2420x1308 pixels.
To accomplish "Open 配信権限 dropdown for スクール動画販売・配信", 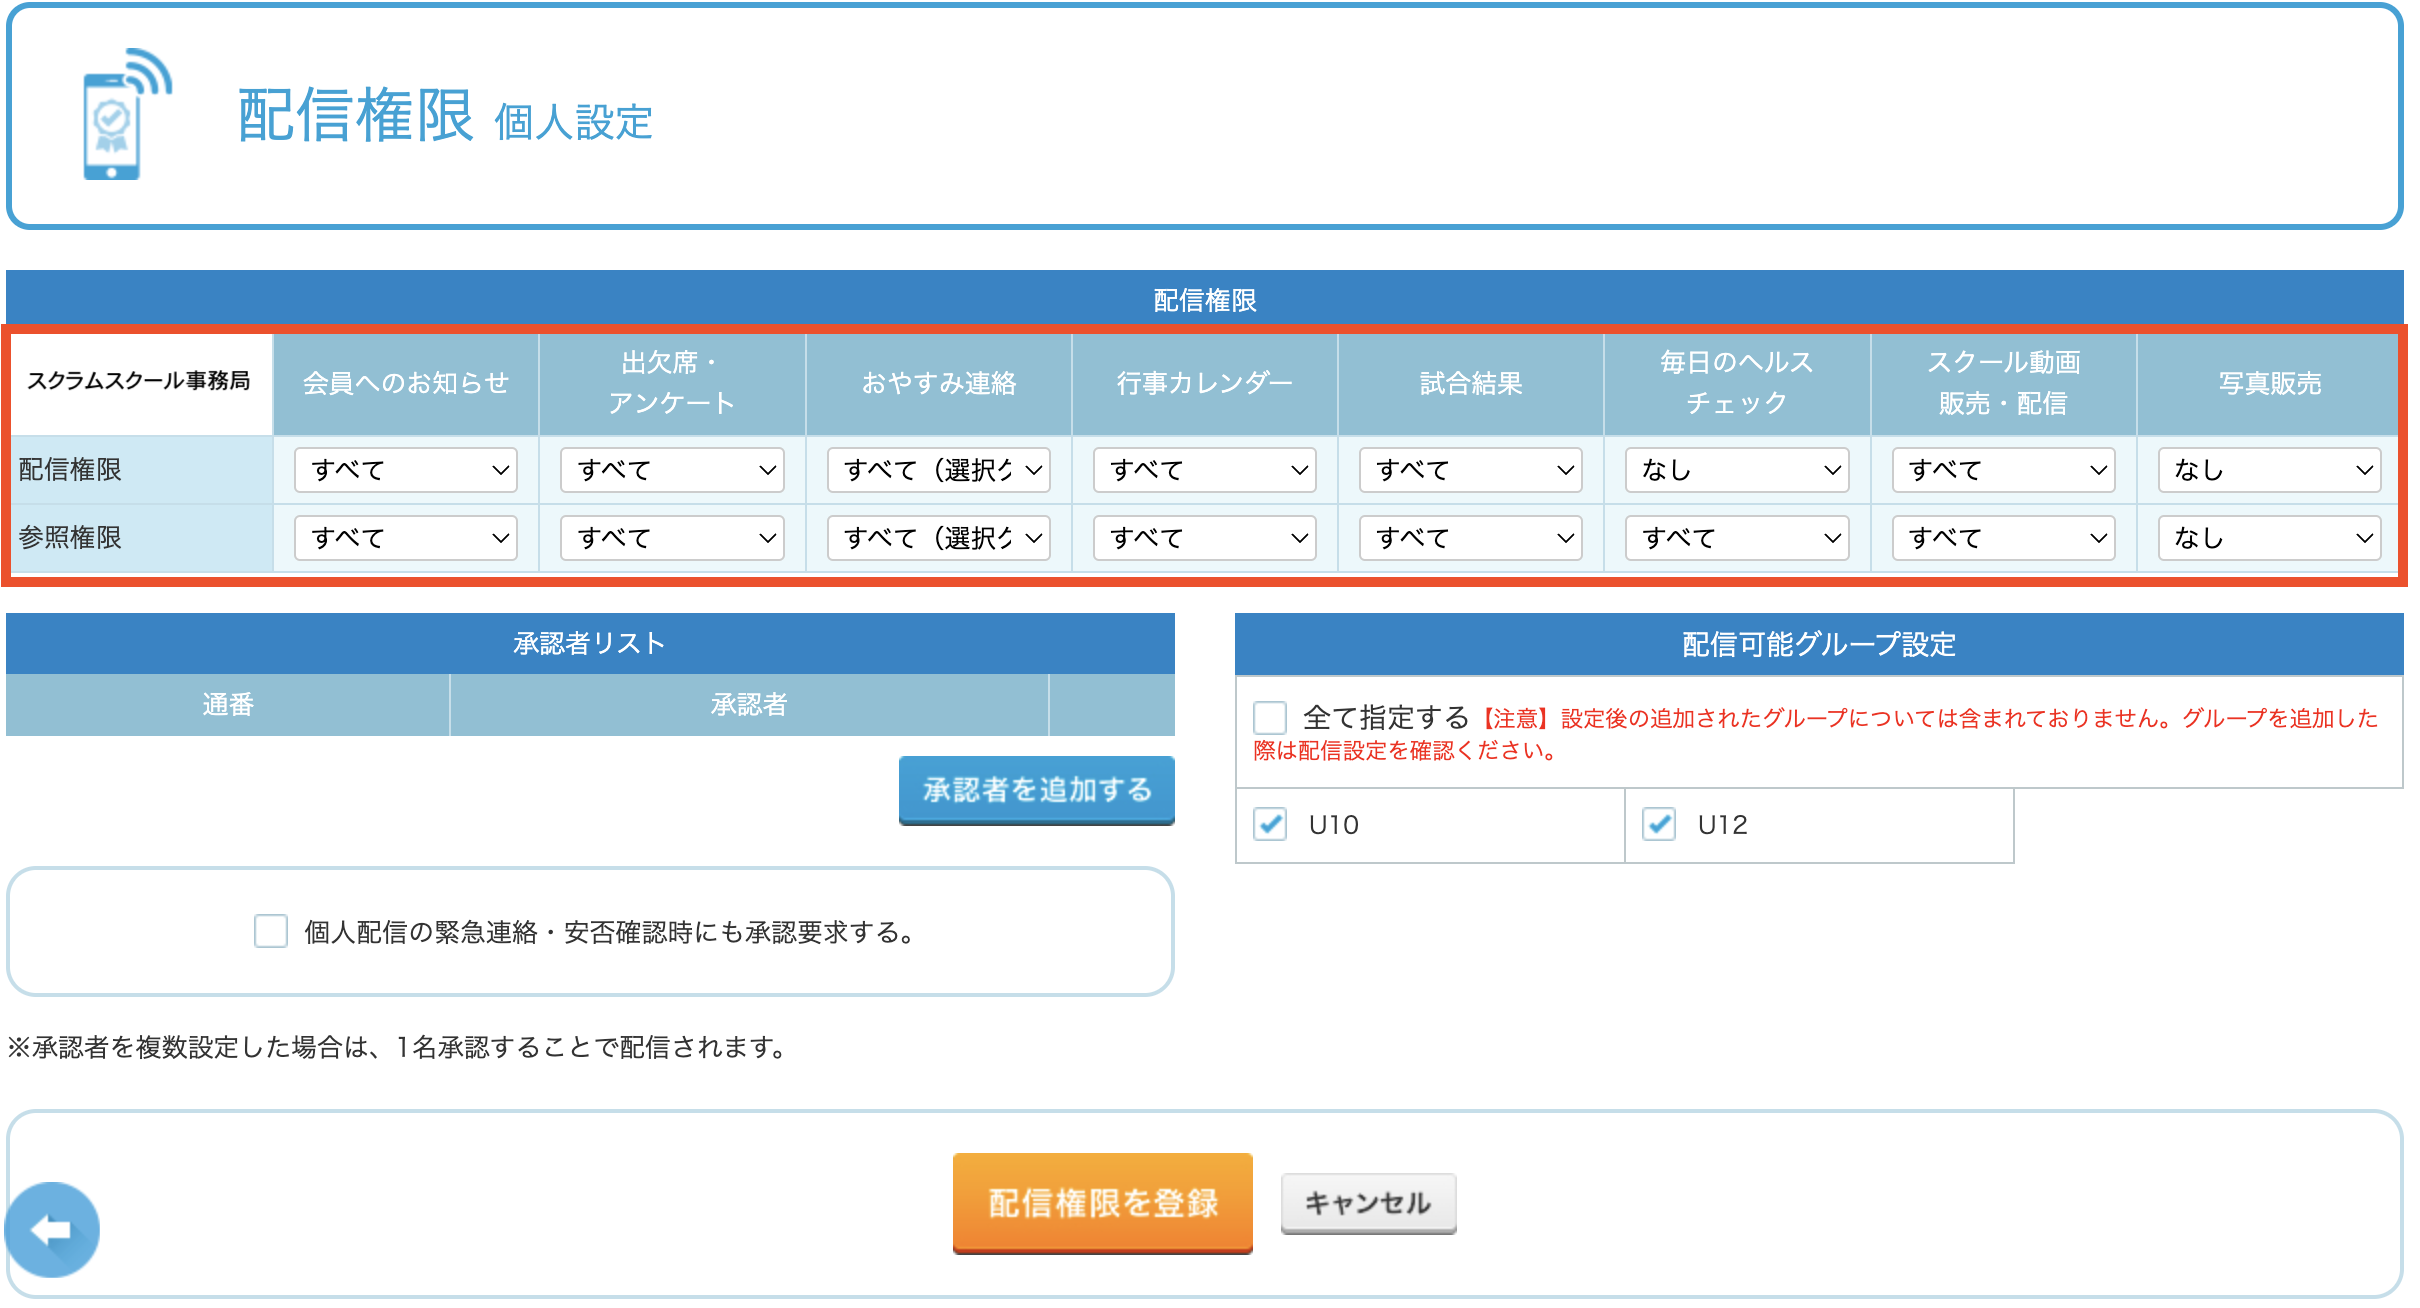I will (x=2004, y=470).
